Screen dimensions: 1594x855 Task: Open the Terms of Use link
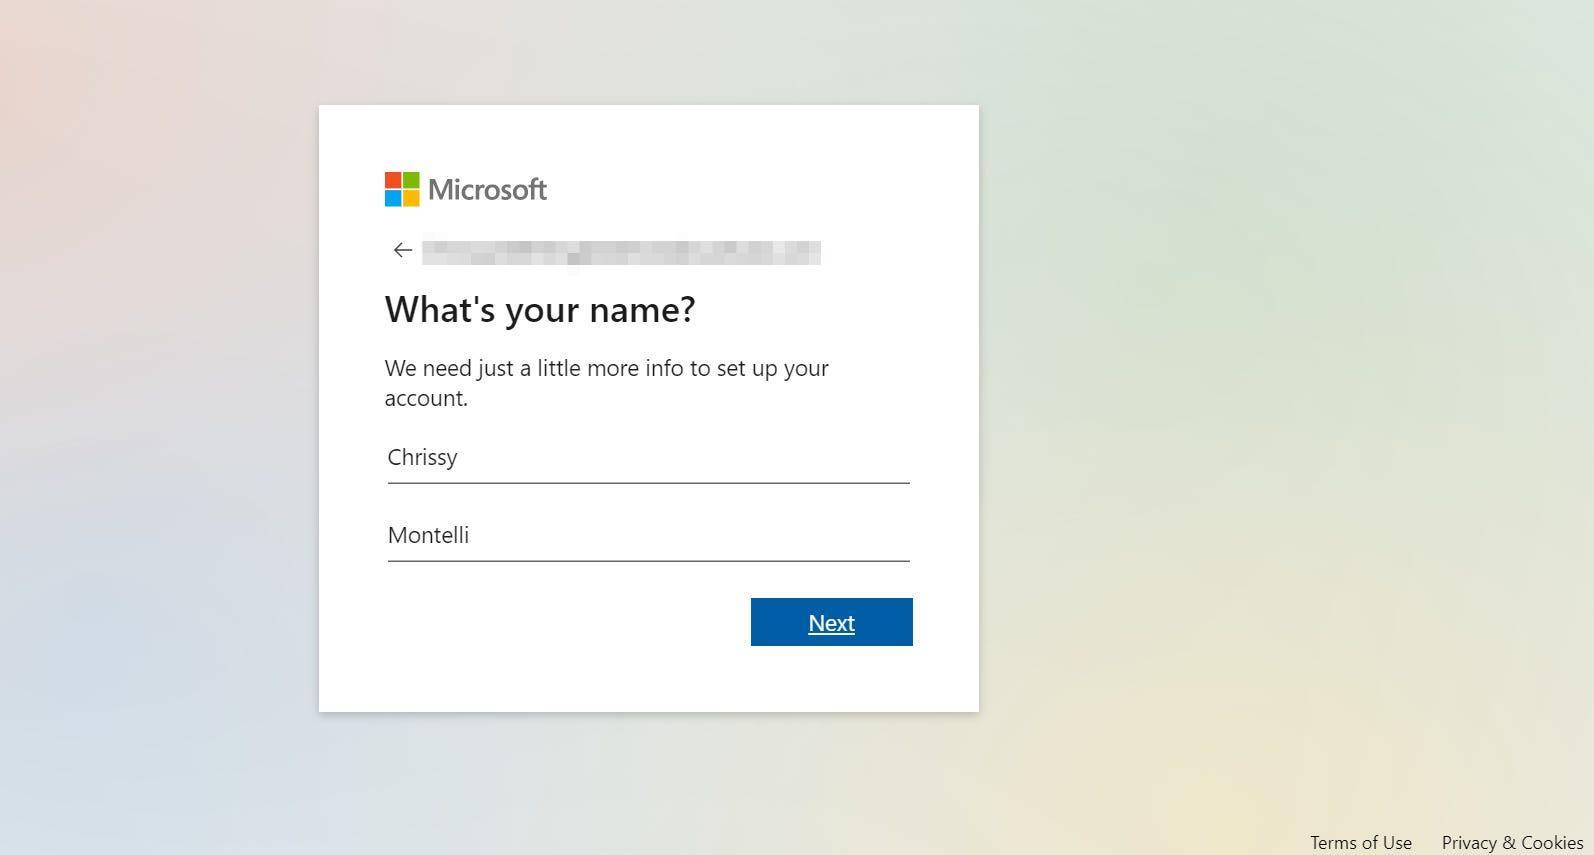pos(1361,843)
